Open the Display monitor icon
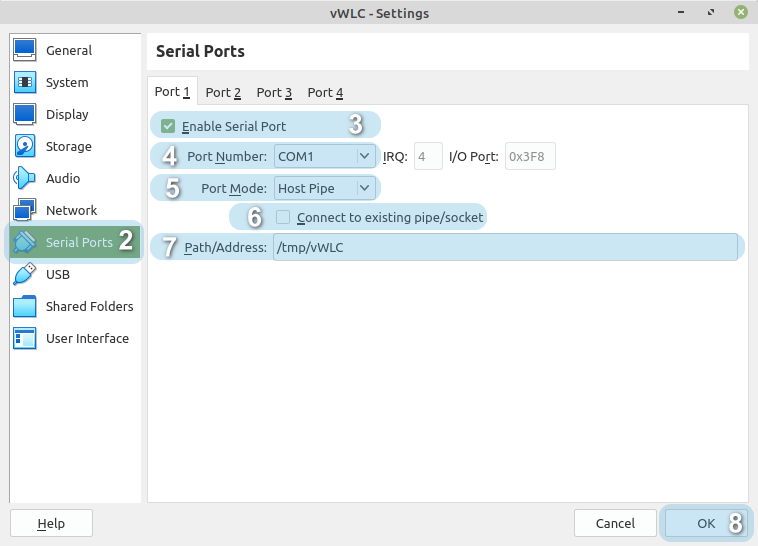758x546 pixels. click(25, 114)
